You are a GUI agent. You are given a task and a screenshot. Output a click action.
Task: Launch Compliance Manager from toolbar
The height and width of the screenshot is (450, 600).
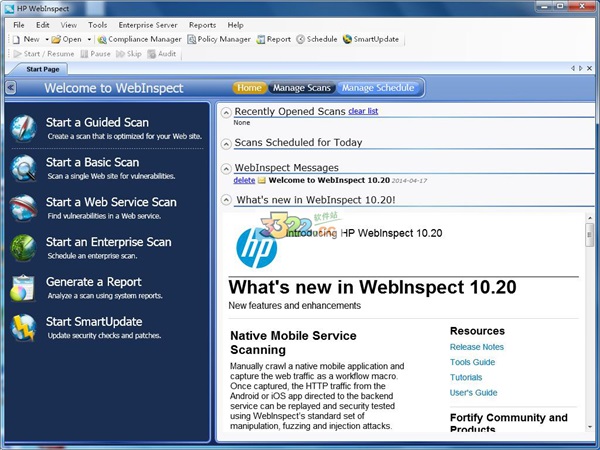pyautogui.click(x=139, y=39)
